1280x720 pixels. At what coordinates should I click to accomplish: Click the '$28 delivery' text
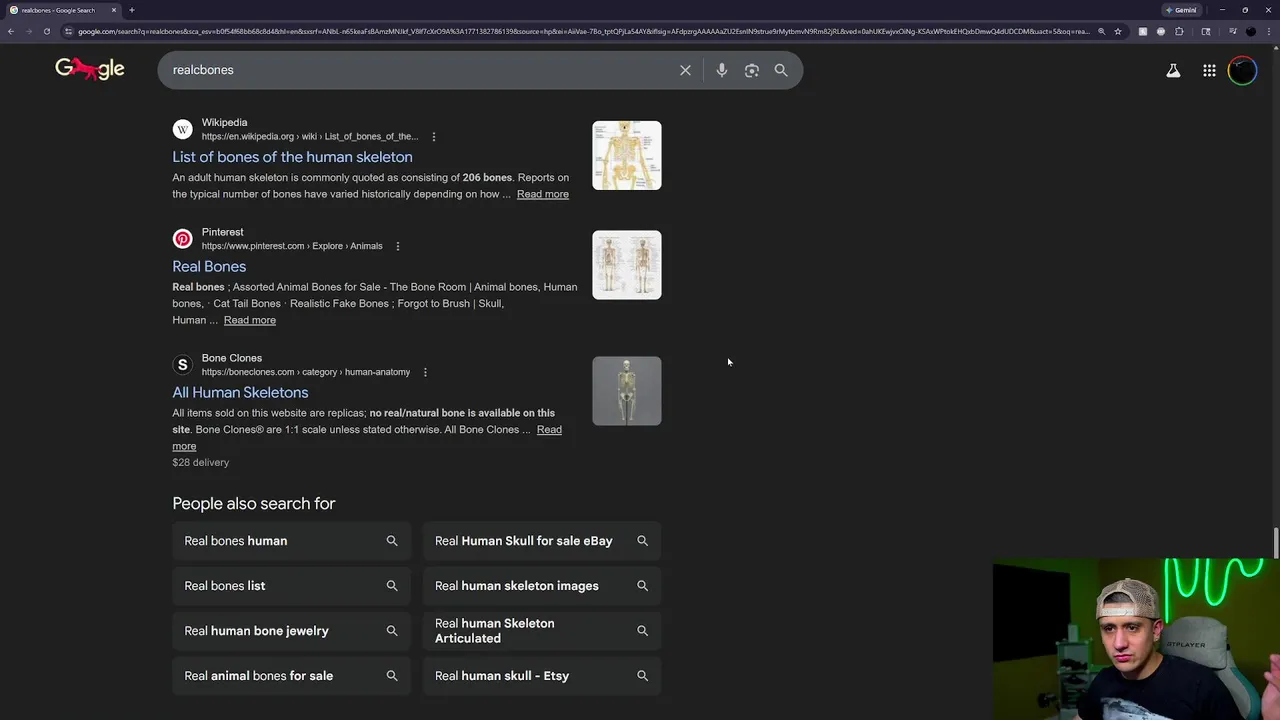tap(201, 463)
